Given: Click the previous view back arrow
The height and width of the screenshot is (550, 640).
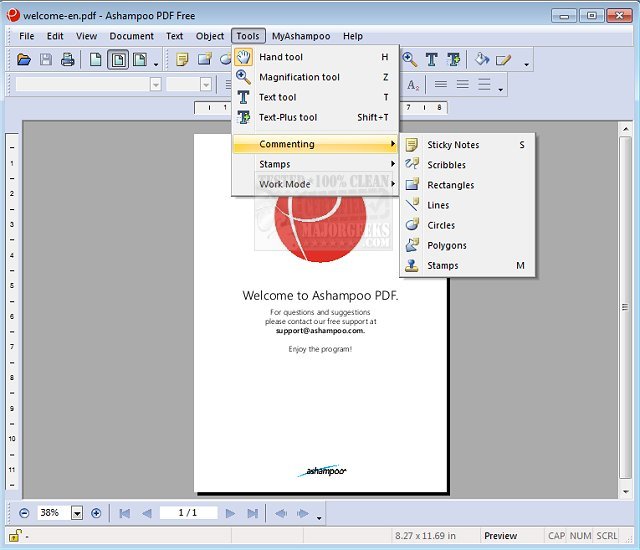Looking at the screenshot, I should point(281,513).
